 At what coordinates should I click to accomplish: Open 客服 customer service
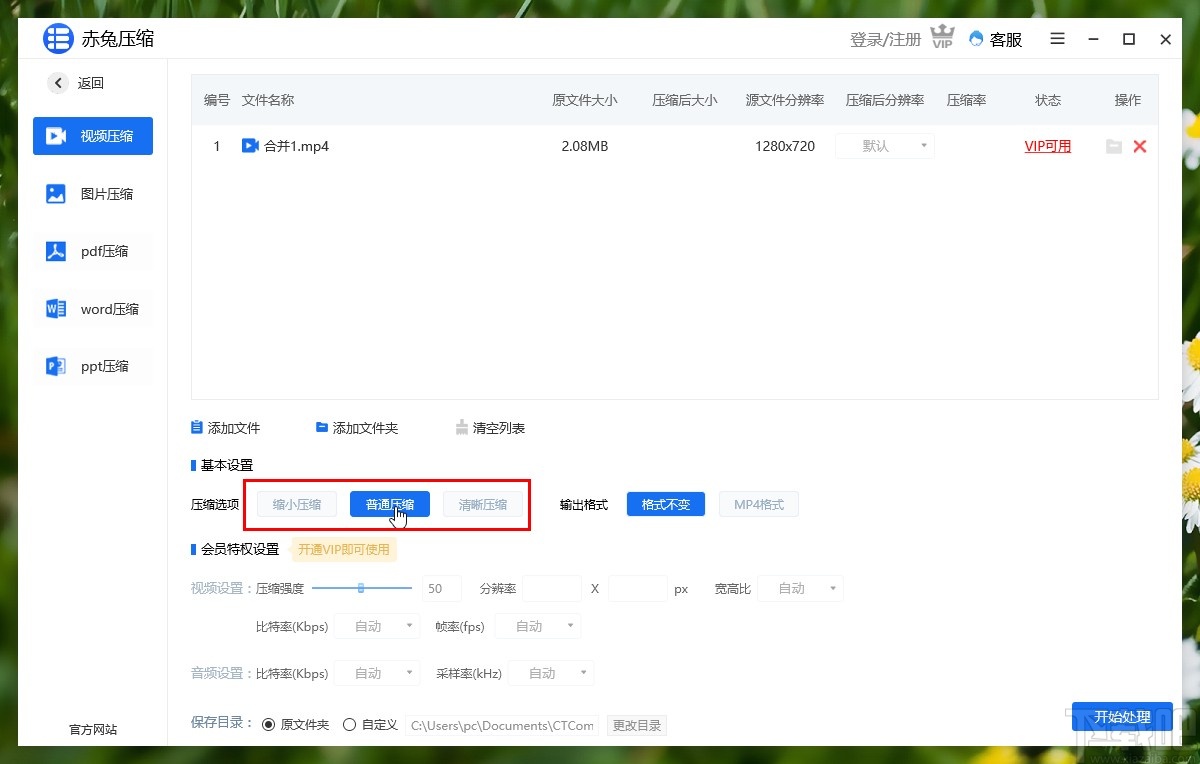click(x=996, y=39)
